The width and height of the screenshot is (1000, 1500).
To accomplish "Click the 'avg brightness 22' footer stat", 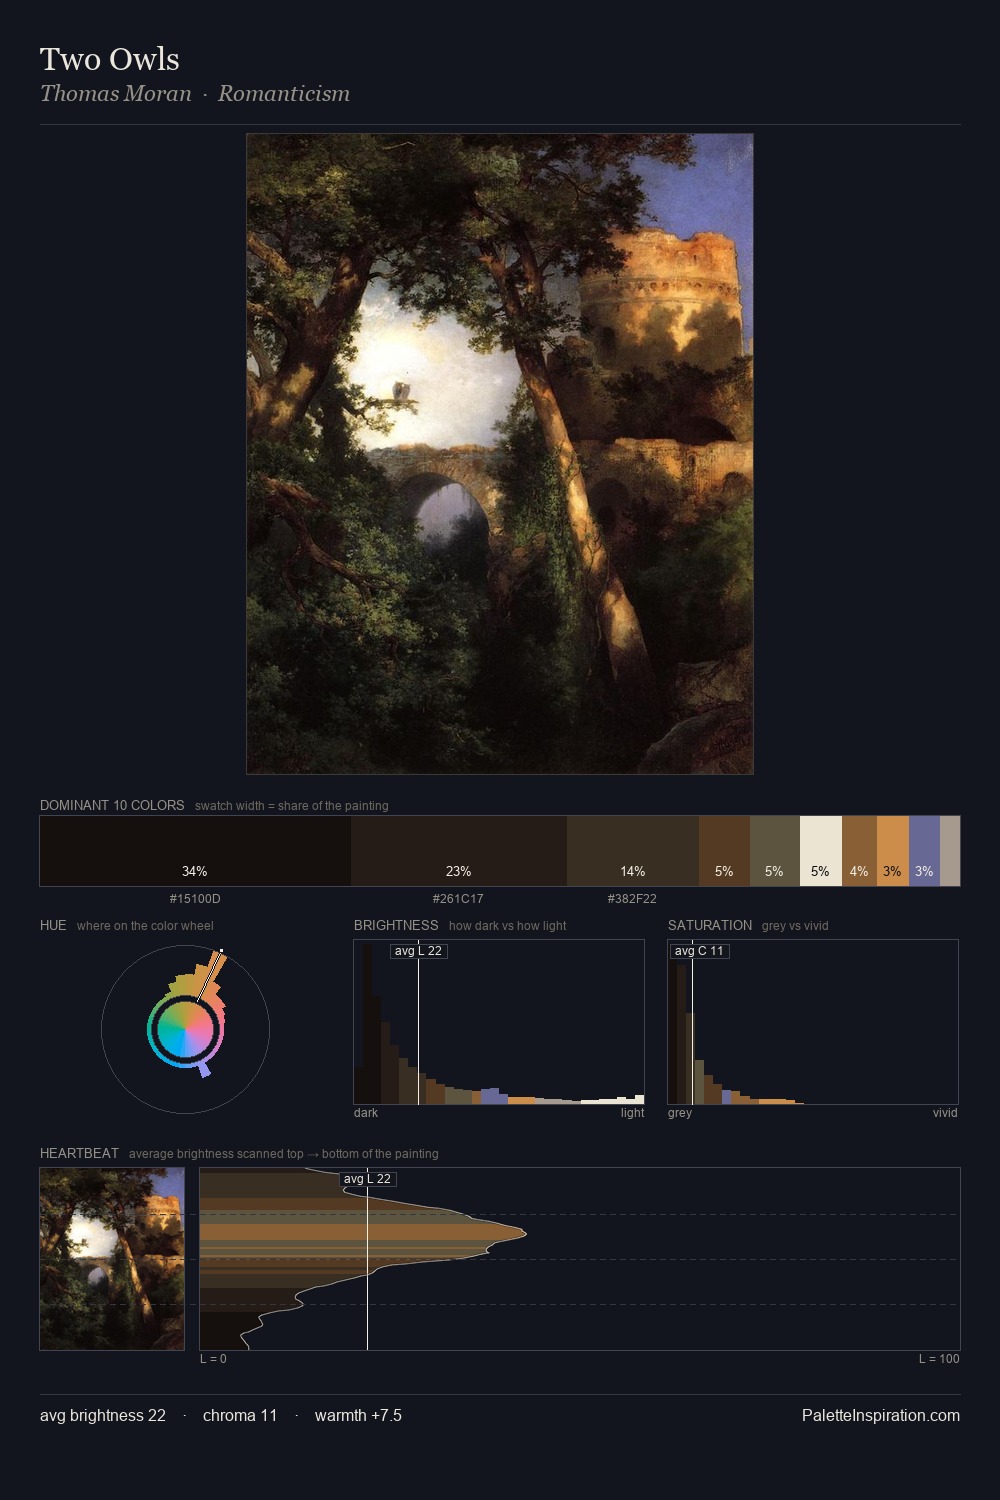I will [103, 1415].
